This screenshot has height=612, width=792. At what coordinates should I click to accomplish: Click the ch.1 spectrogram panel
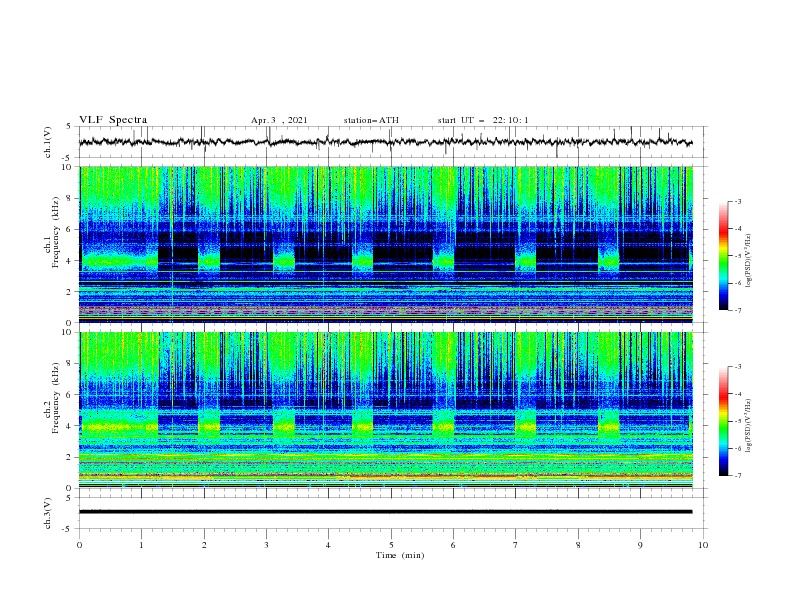click(x=385, y=244)
